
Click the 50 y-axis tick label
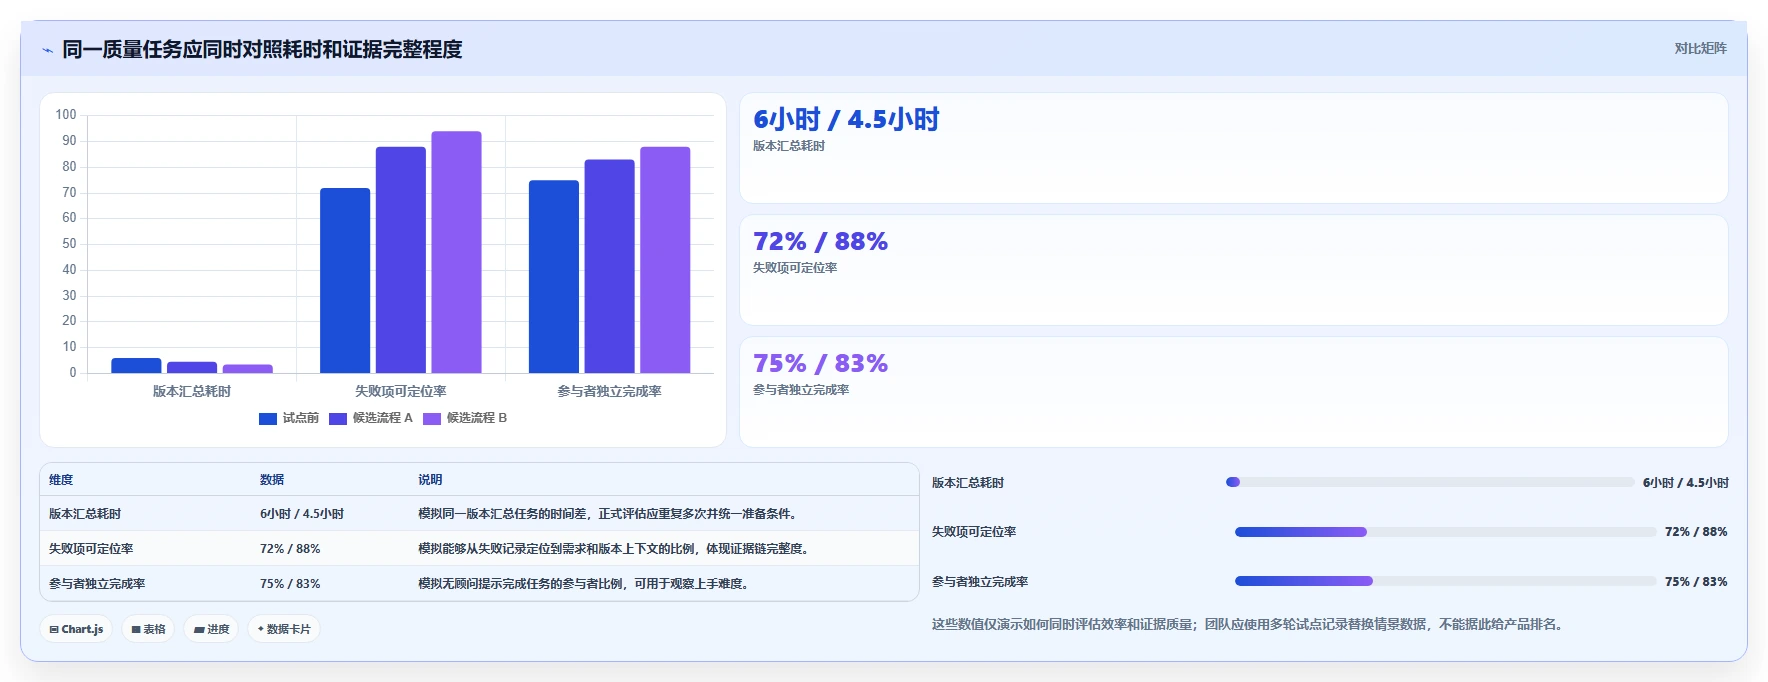[69, 244]
